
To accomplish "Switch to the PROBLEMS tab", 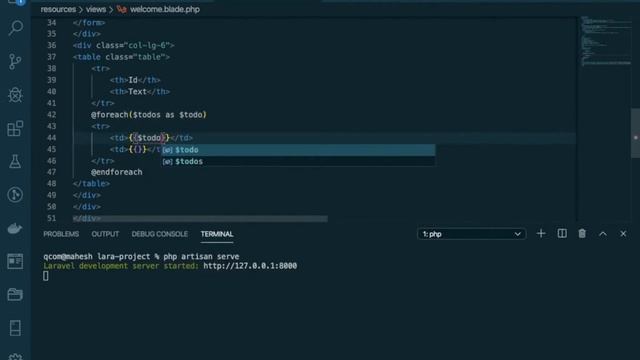I will coord(61,234).
